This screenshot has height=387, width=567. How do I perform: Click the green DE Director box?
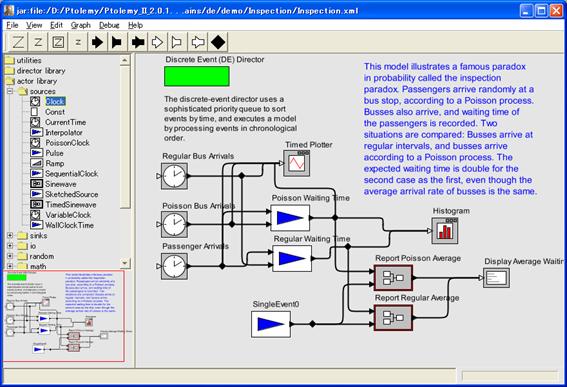(197, 76)
